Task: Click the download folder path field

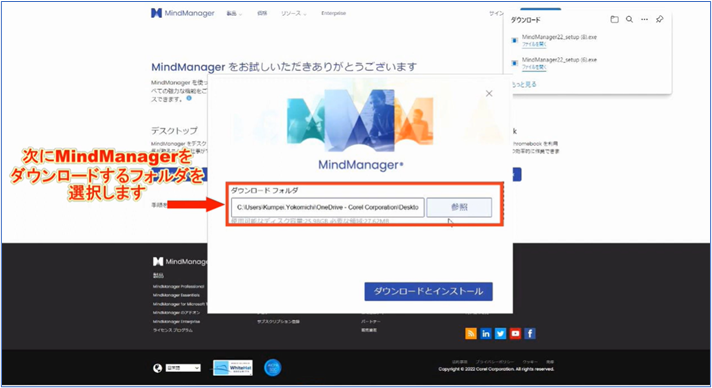Action: (327, 207)
